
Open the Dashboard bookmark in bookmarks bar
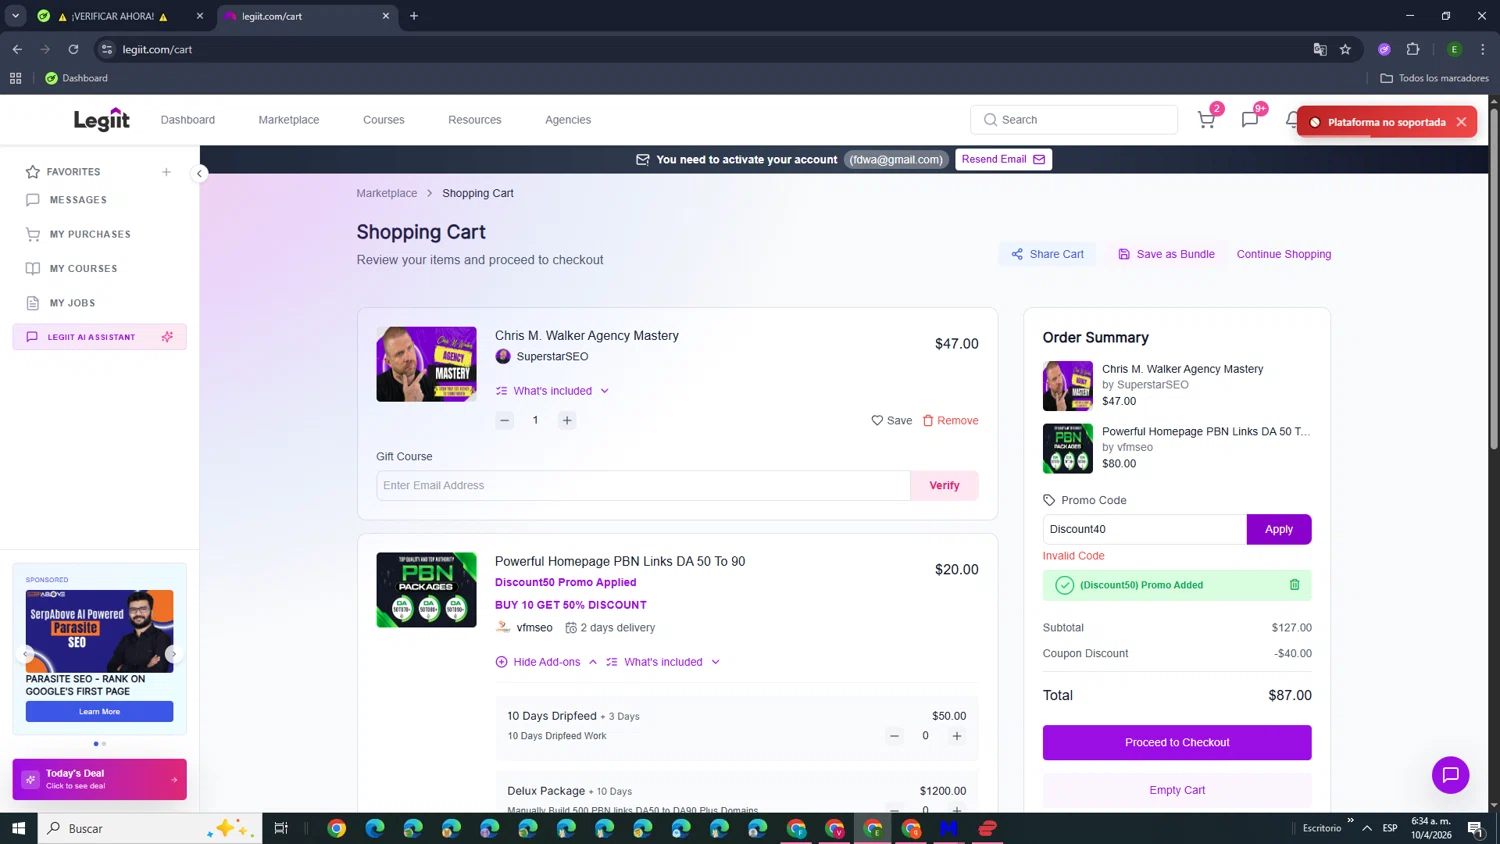76,78
